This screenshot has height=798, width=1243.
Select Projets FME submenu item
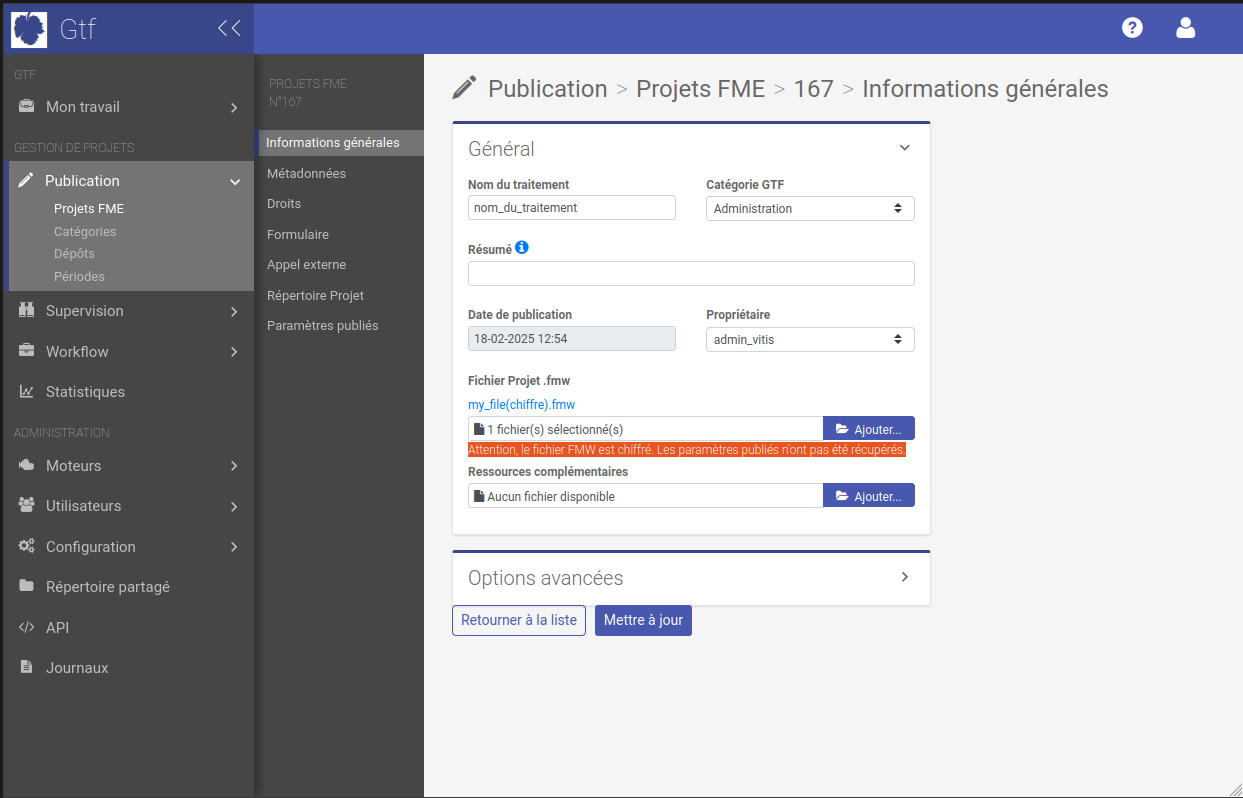[89, 209]
